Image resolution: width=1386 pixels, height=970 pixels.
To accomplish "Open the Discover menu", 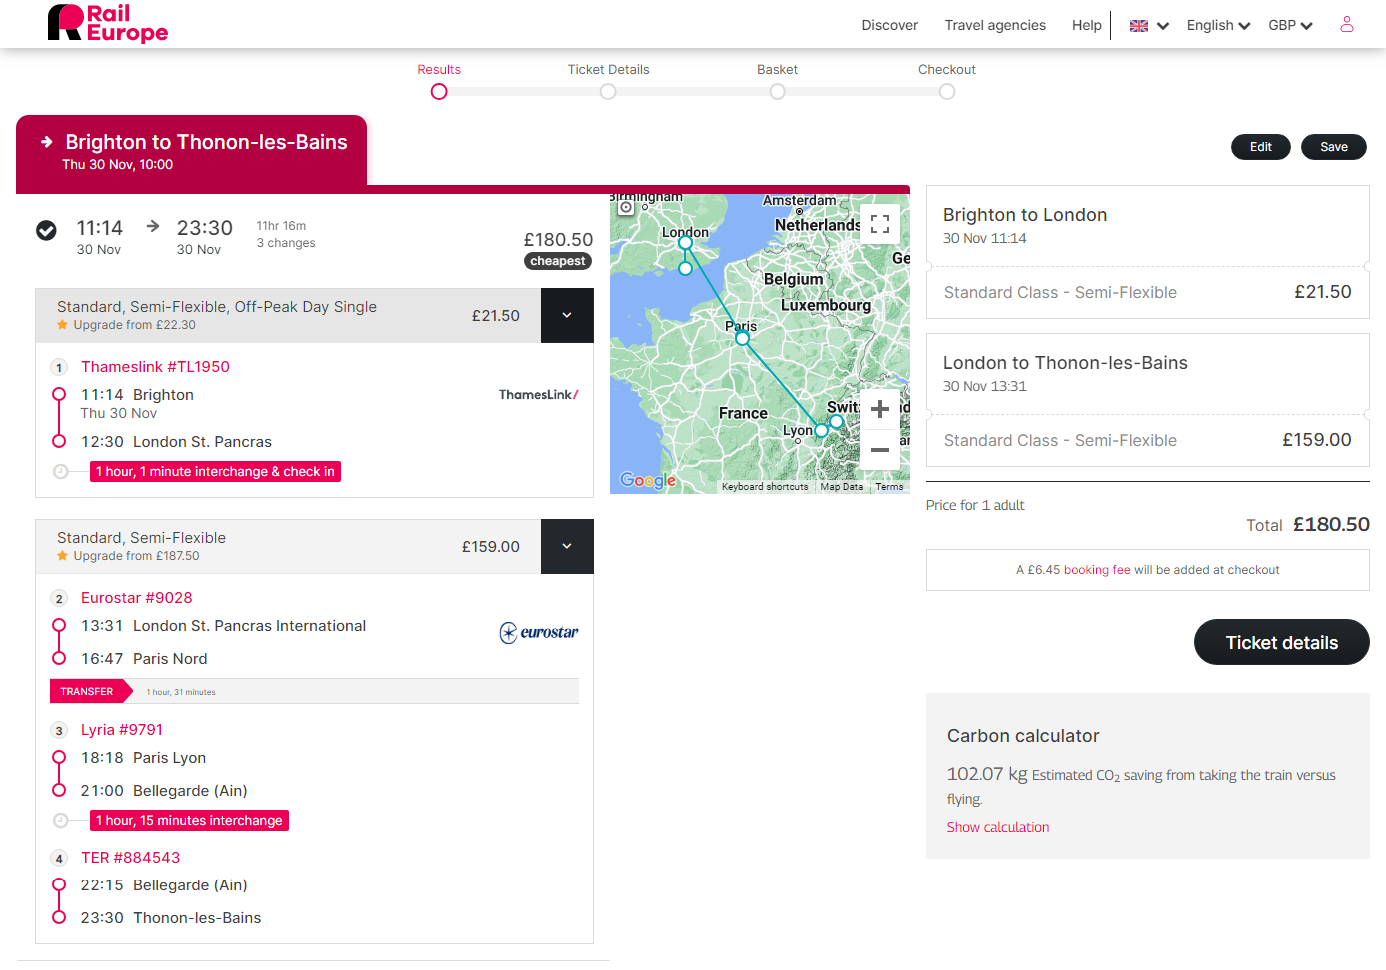I will point(890,25).
